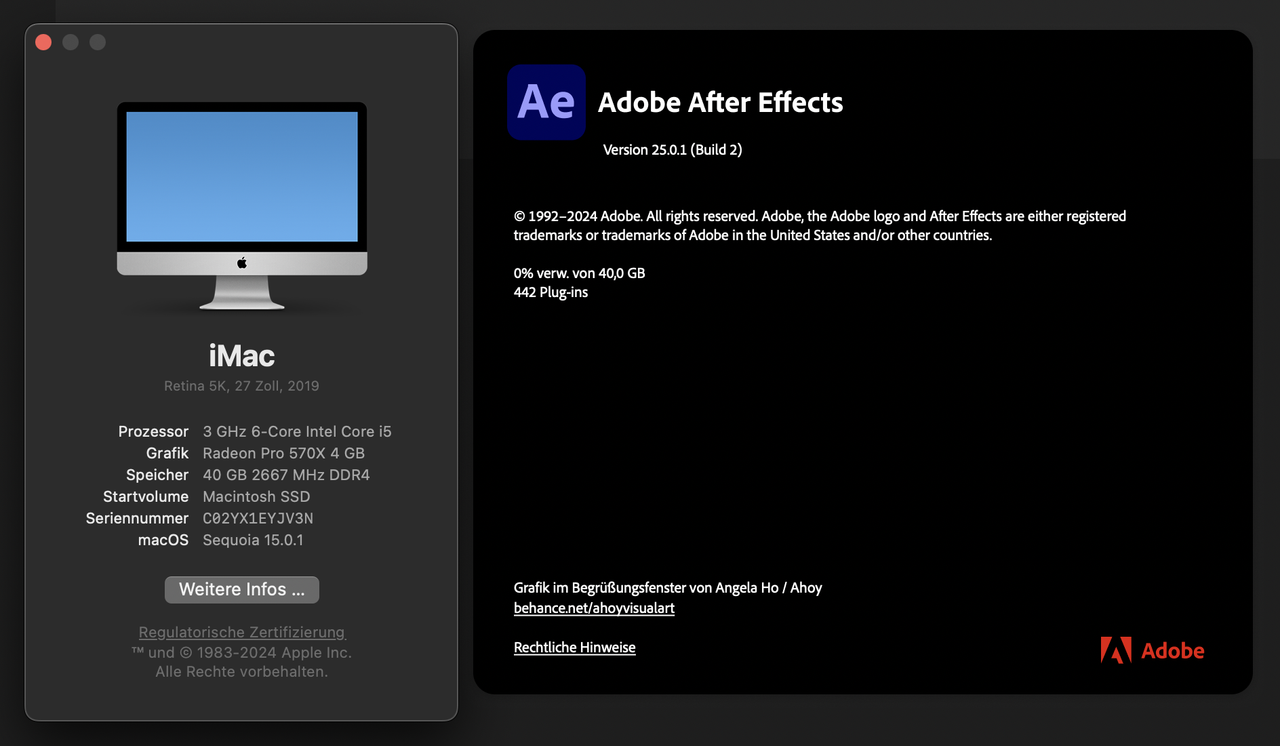
Task: Select startup volume Macintosh SSD
Action: 256,497
